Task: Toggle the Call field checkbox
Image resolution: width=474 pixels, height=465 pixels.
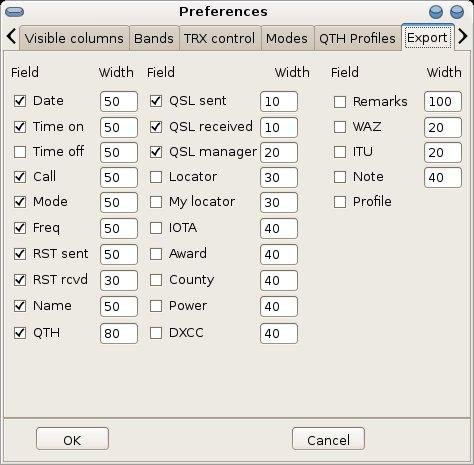Action: click(x=20, y=177)
